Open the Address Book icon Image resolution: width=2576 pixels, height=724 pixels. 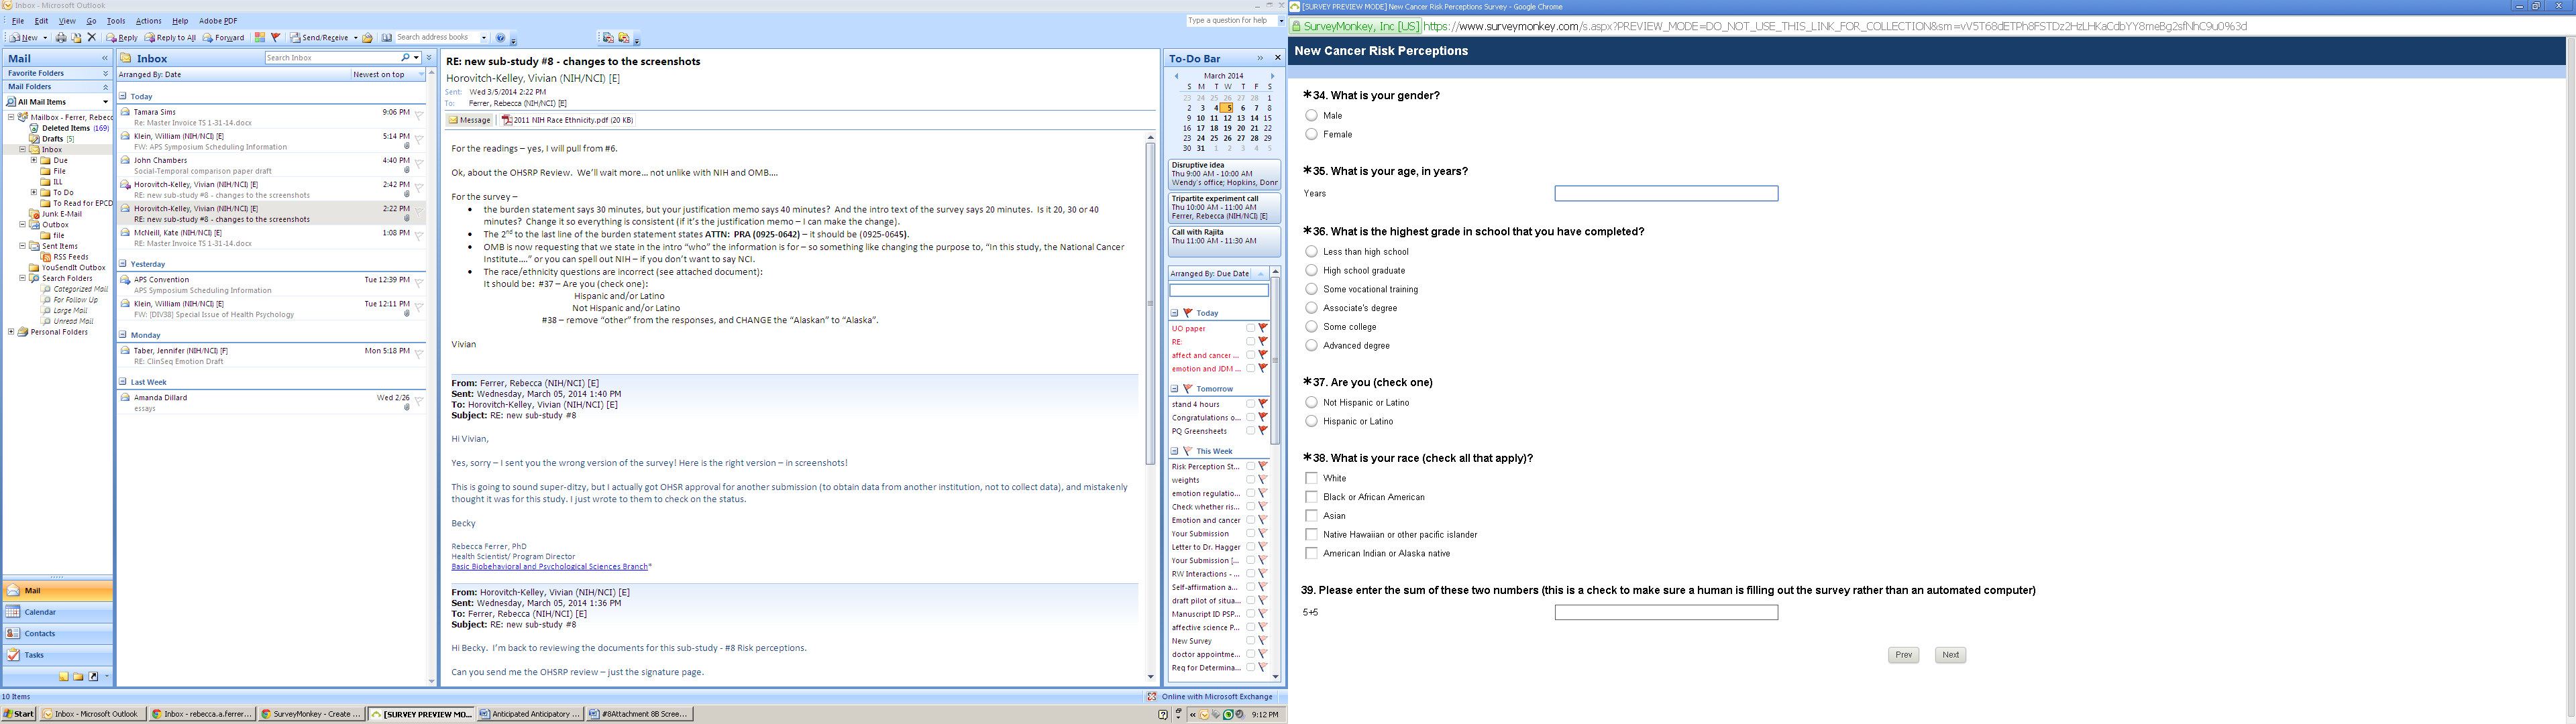(386, 38)
